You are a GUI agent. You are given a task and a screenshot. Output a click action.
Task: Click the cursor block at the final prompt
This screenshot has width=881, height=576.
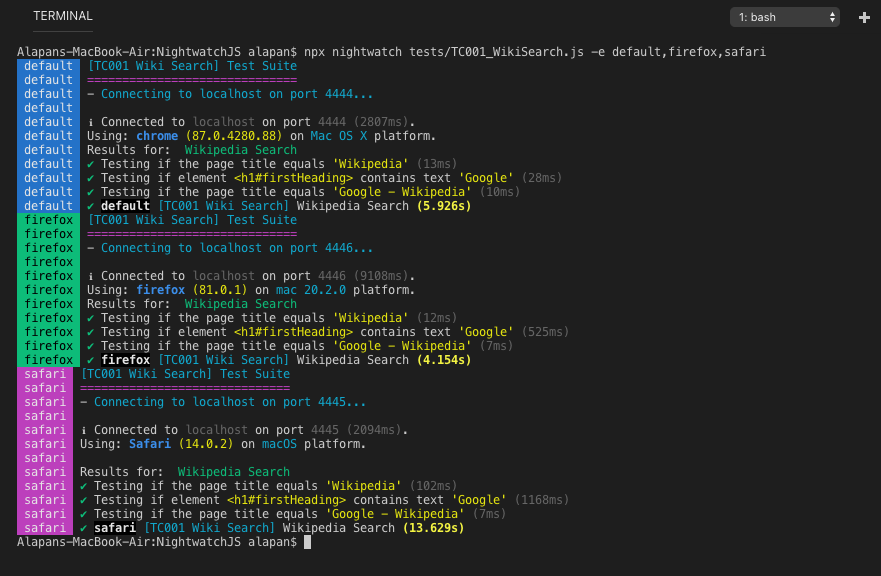pyautogui.click(x=308, y=542)
